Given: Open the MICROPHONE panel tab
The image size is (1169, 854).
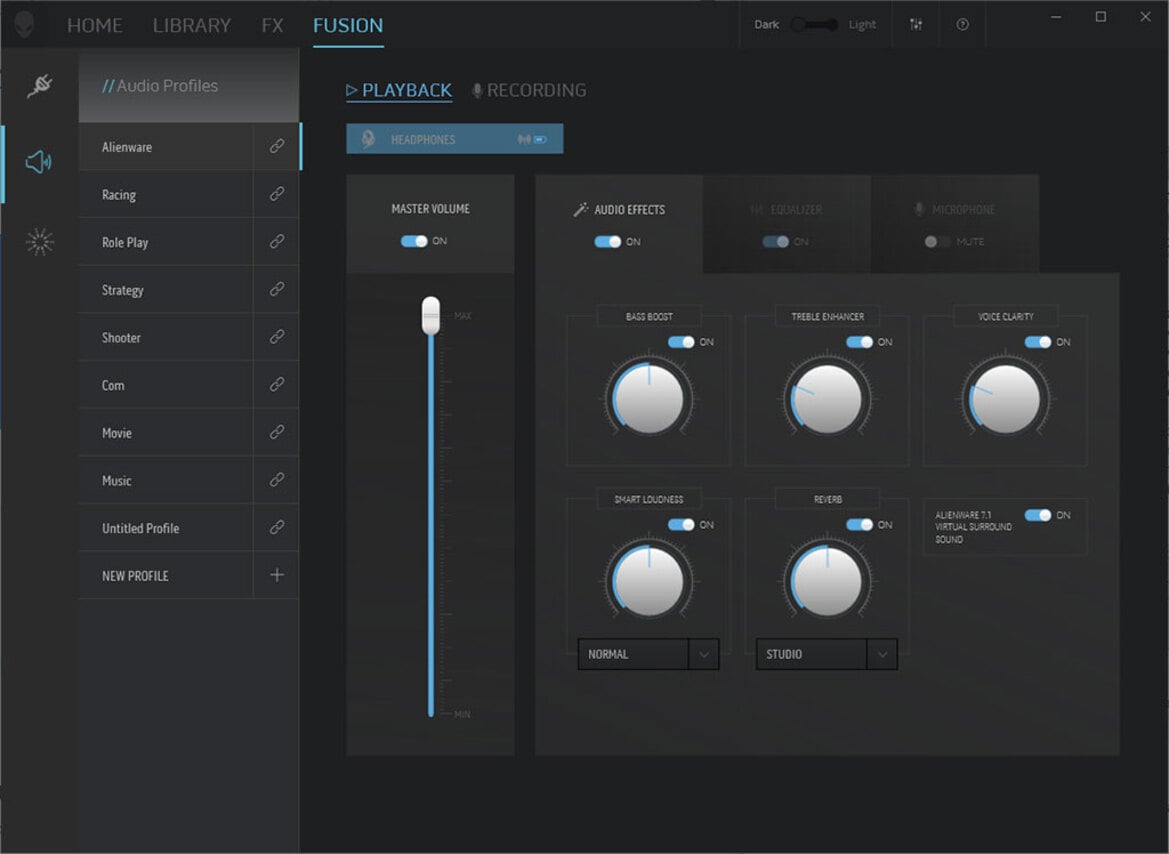Looking at the screenshot, I should 955,223.
